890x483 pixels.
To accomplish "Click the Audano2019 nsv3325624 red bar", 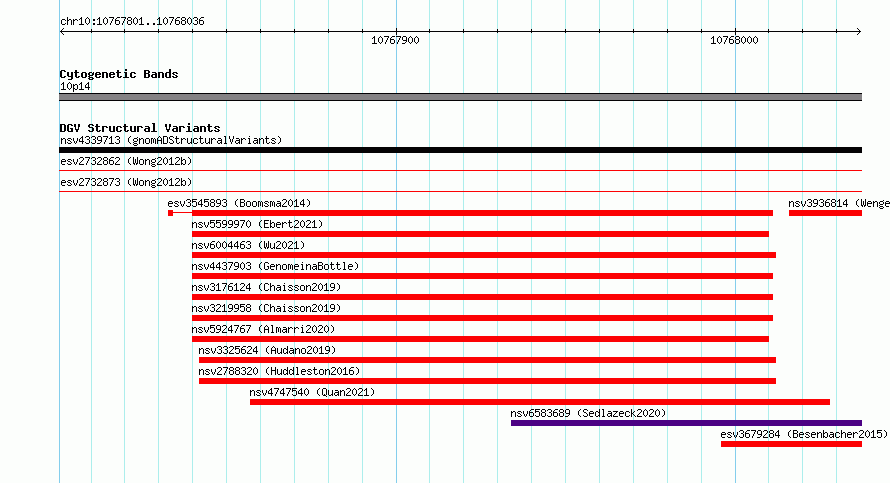I will click(x=487, y=360).
